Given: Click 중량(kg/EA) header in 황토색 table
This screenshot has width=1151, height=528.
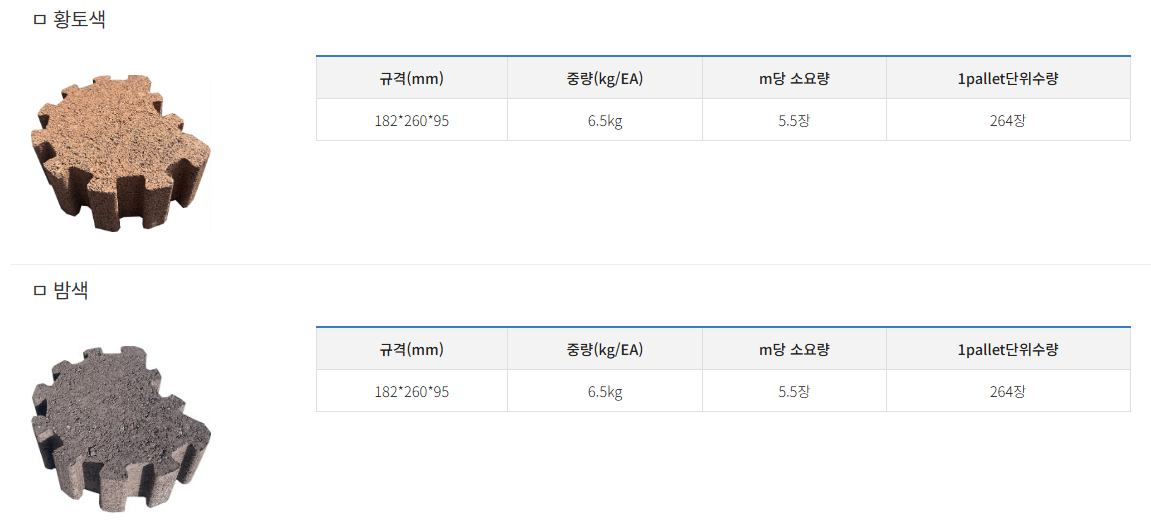Looking at the screenshot, I should tap(605, 79).
